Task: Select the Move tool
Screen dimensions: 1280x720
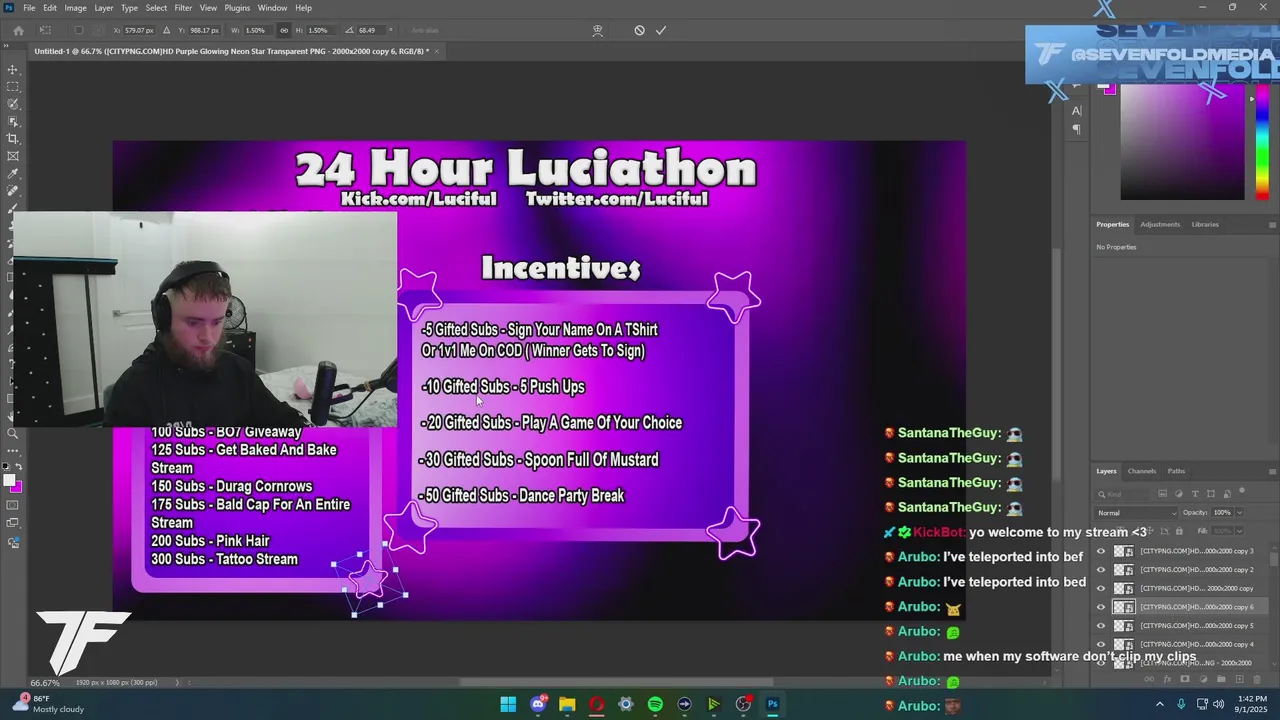Action: (13, 70)
